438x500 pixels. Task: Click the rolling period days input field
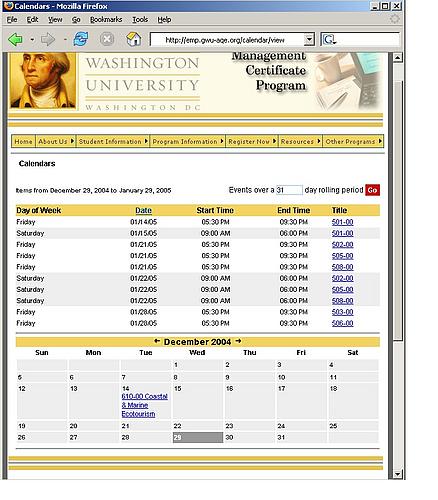289,190
